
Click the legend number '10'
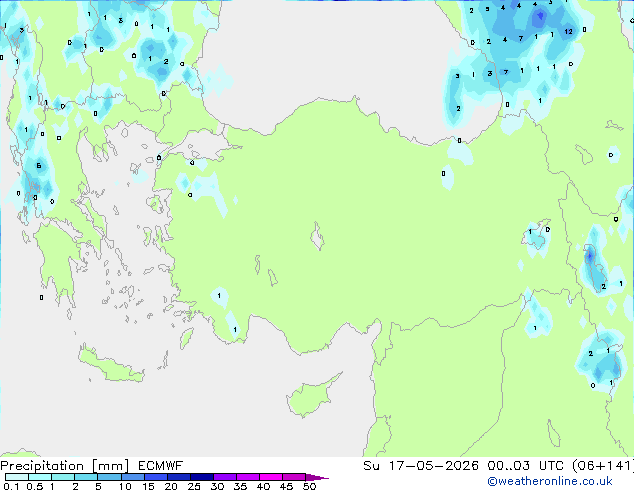click(x=125, y=486)
